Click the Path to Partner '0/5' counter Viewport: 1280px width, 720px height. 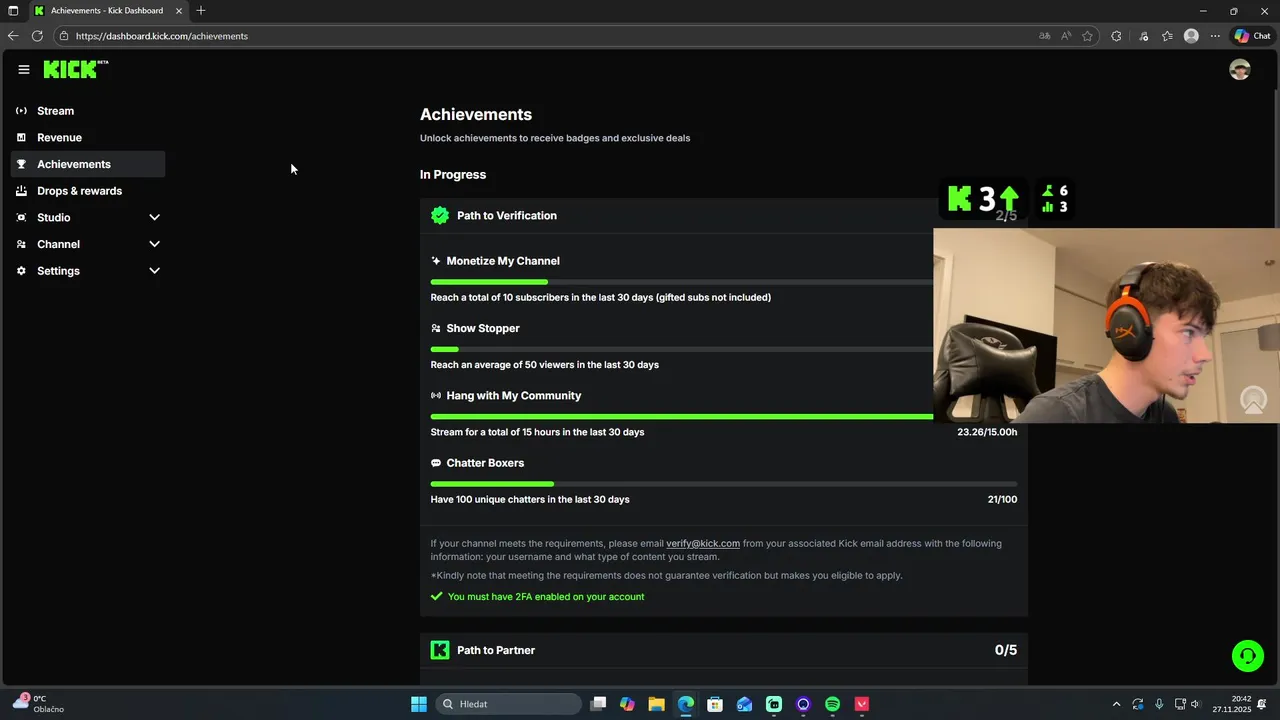(1006, 650)
